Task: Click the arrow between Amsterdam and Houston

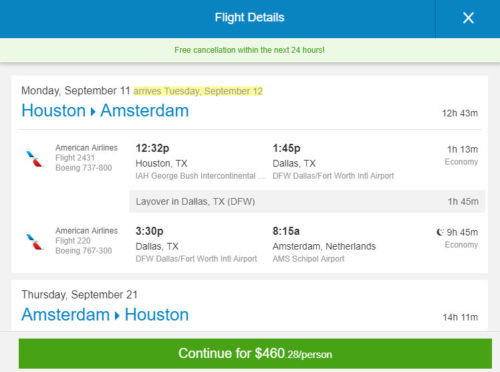Action: click(117, 315)
